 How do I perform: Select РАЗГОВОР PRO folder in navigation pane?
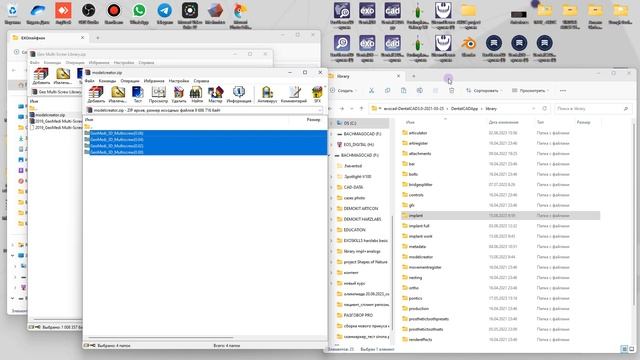pos(359,315)
